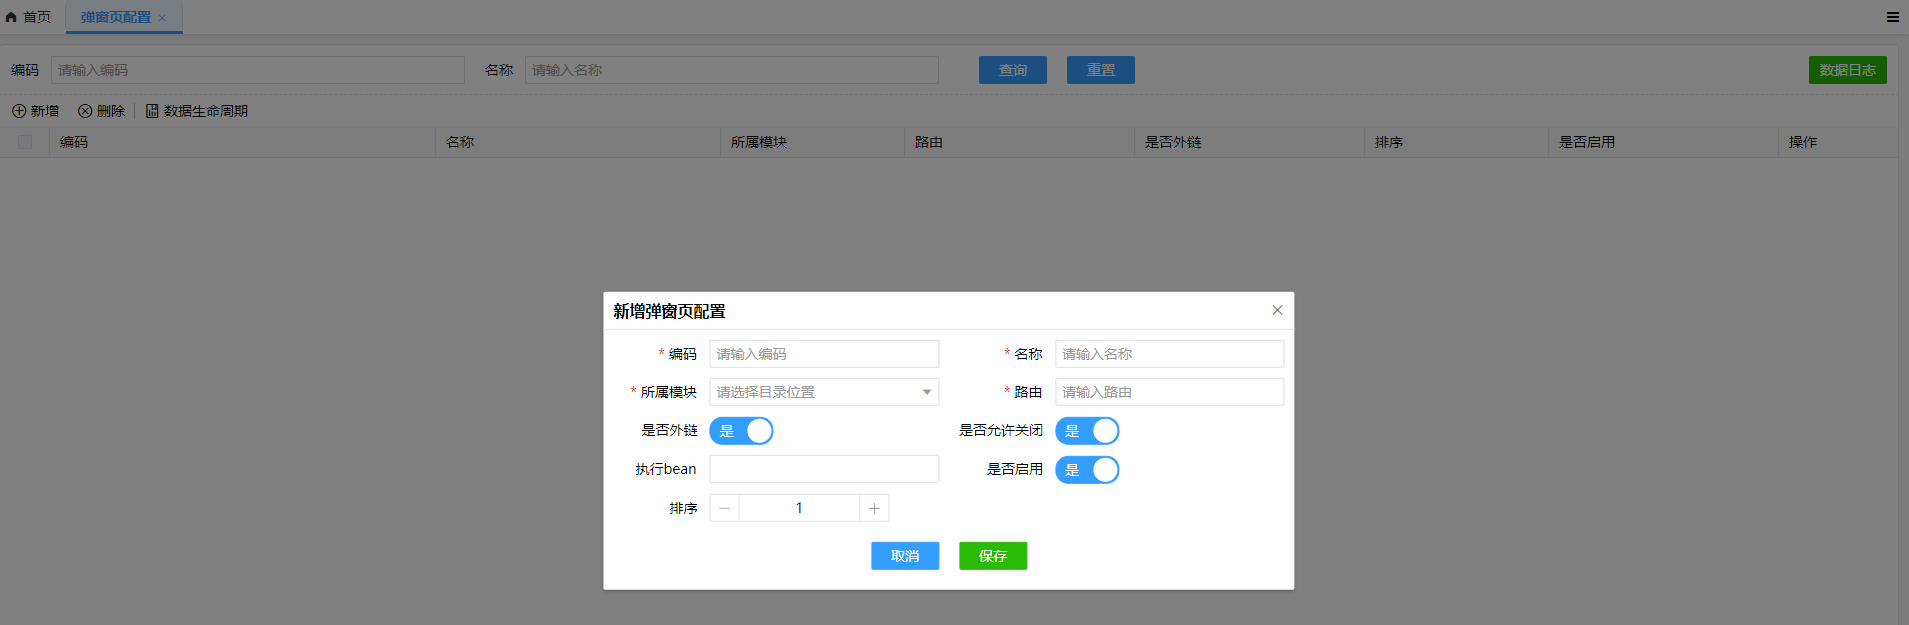This screenshot has height=625, width=1909.
Task: Decrease 排序 value with the minus button
Action: click(725, 508)
